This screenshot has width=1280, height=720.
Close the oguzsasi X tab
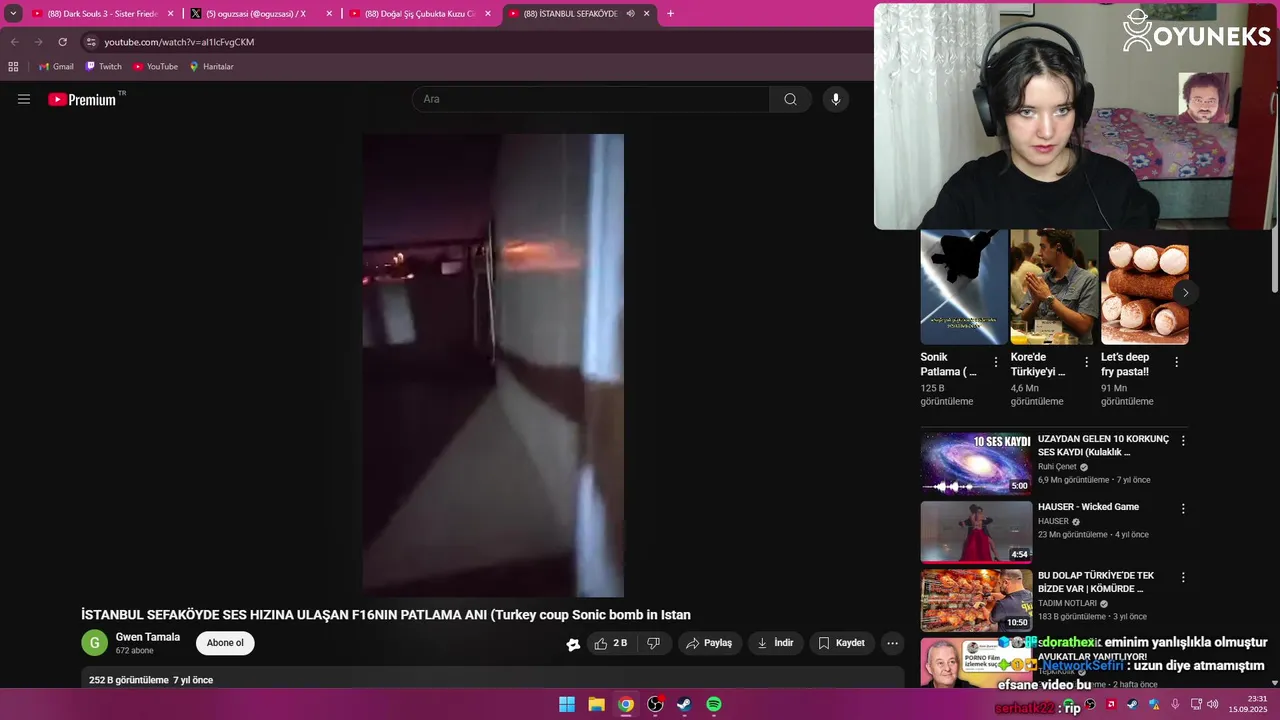click(329, 14)
